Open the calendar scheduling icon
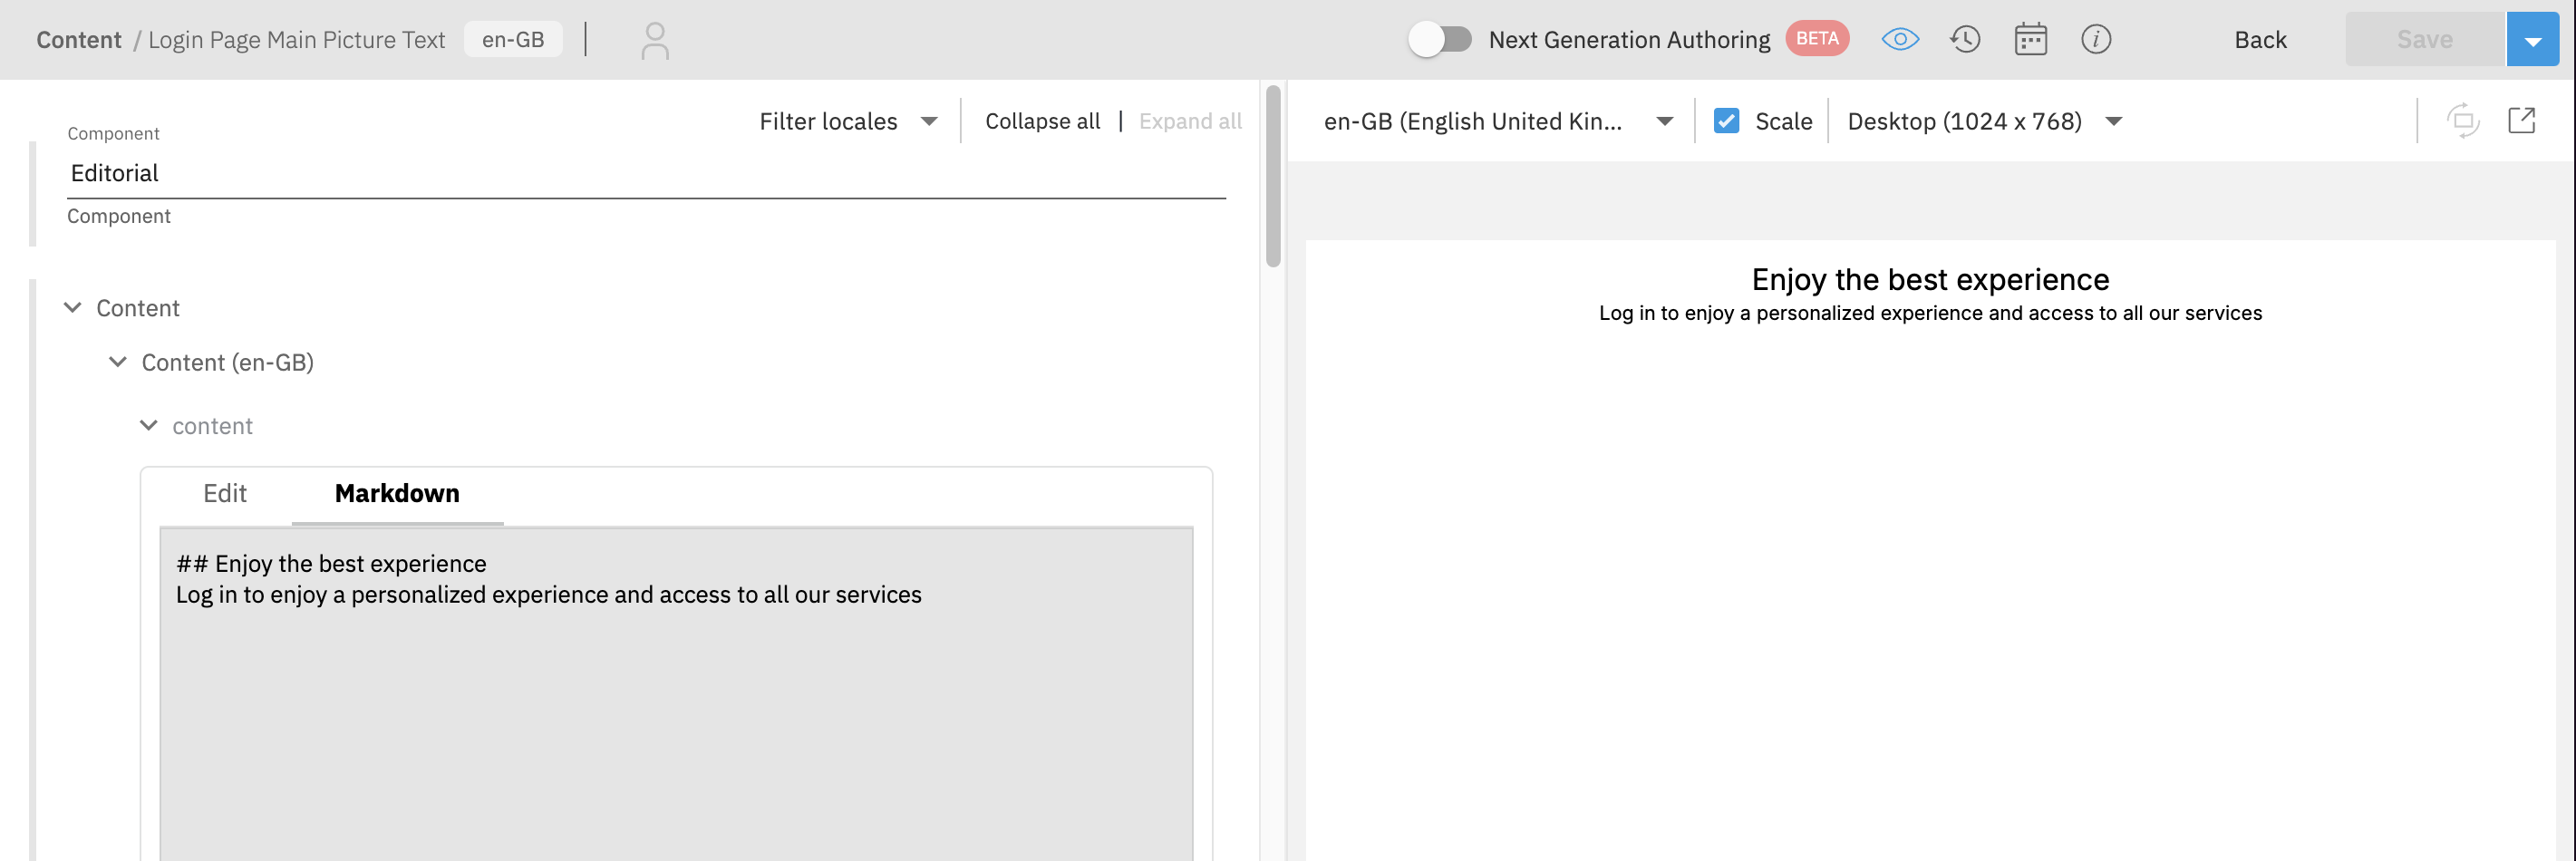 click(2030, 40)
